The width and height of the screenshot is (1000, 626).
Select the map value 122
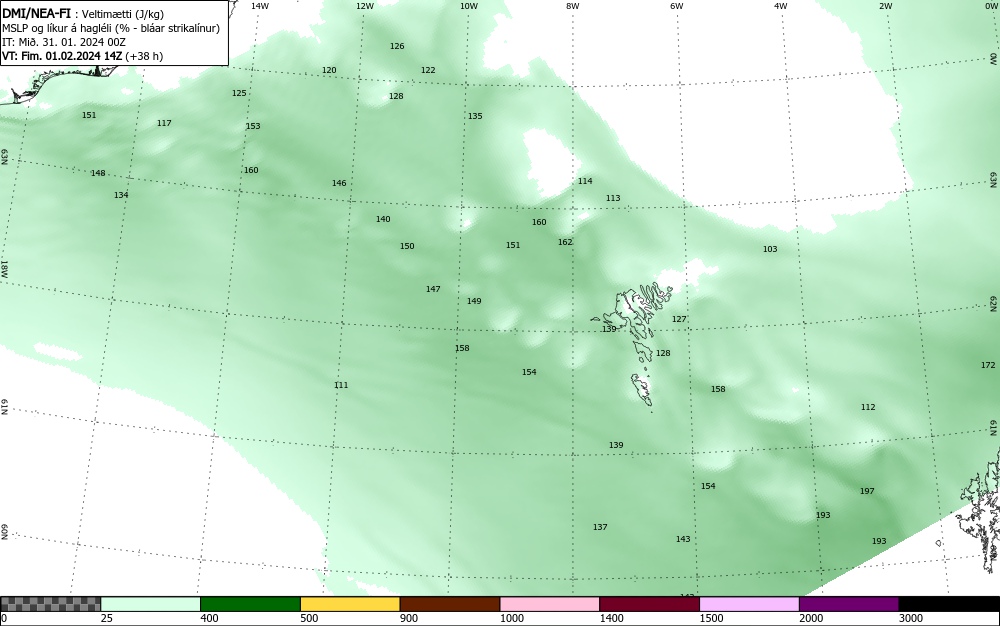coord(428,70)
